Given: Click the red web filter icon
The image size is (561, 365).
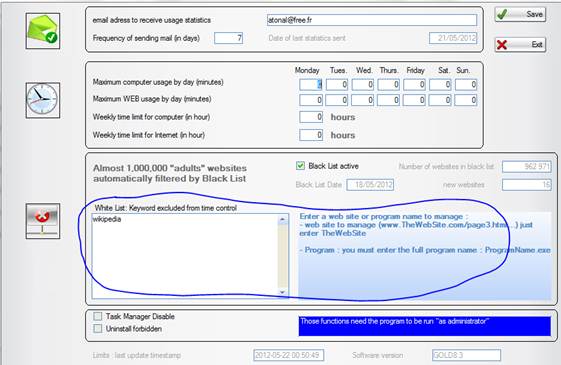Looking at the screenshot, I should [x=43, y=221].
